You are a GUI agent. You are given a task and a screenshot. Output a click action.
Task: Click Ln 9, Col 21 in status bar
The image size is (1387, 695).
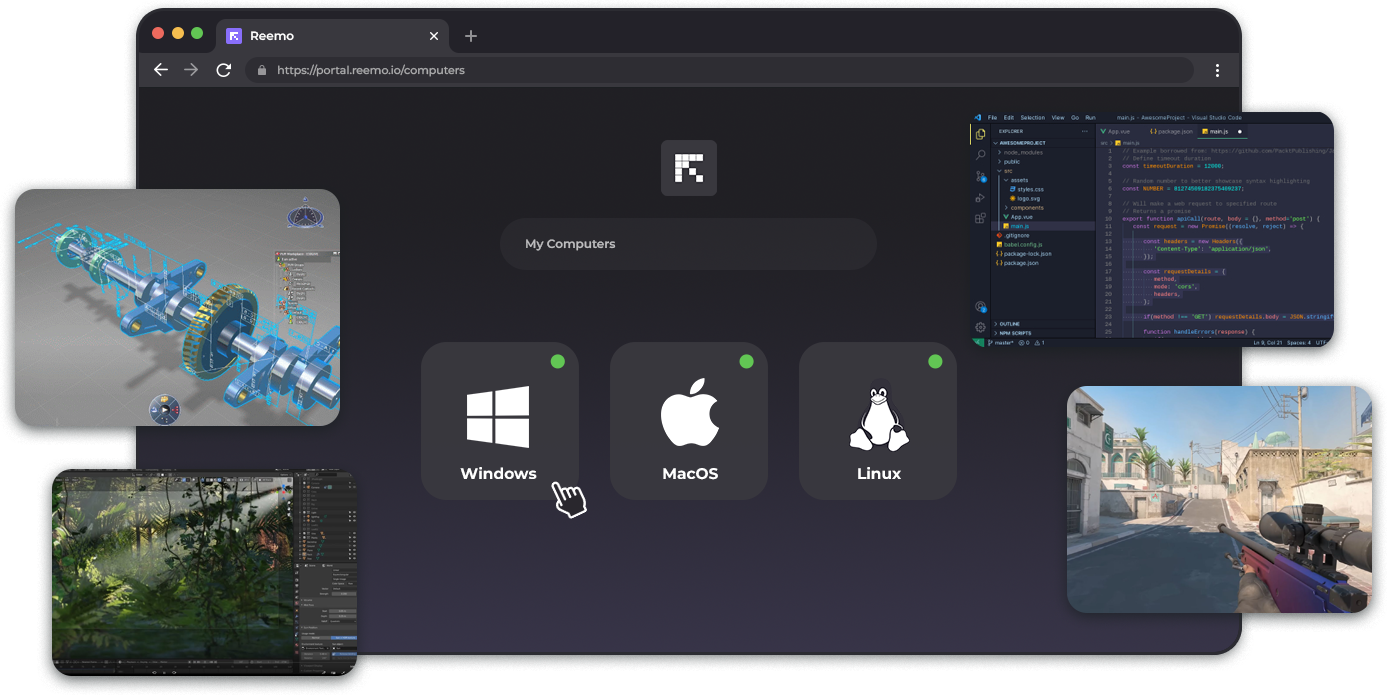[x=1268, y=343]
